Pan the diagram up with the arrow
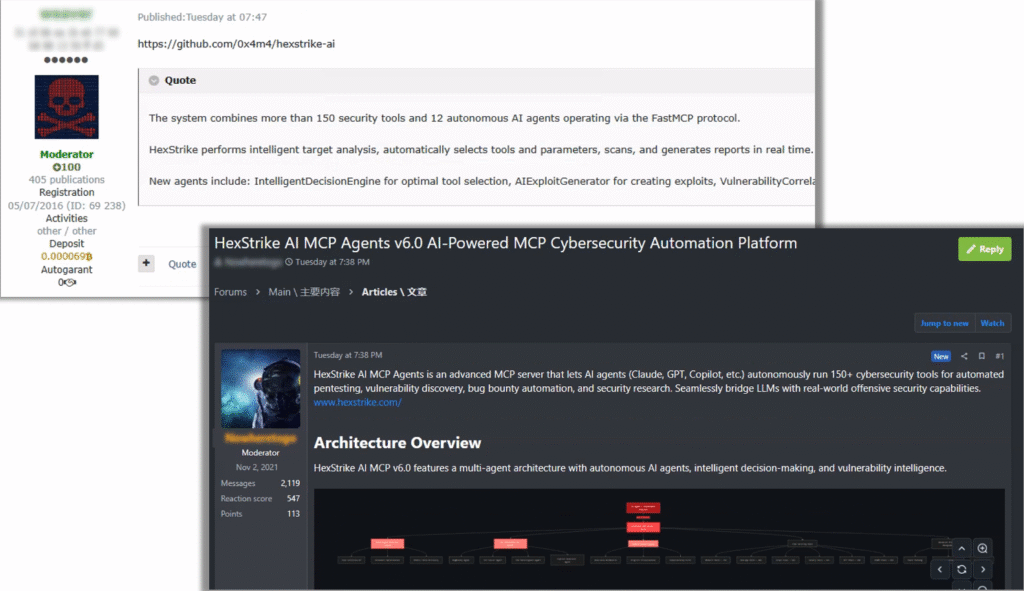The width and height of the screenshot is (1024, 591). point(961,548)
